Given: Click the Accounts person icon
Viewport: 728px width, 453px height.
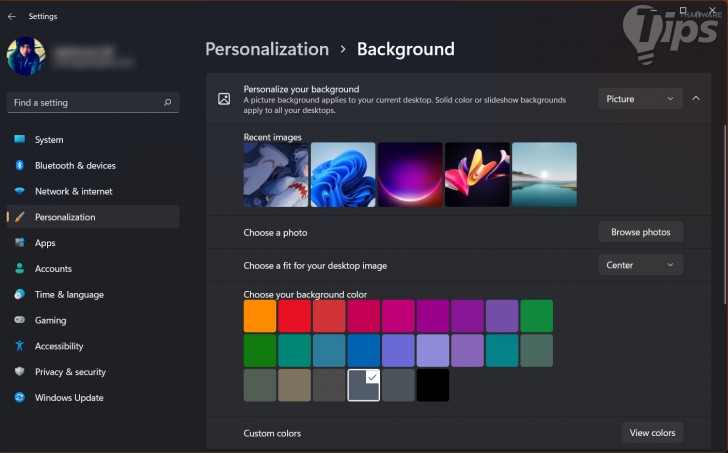Looking at the screenshot, I should [x=20, y=268].
